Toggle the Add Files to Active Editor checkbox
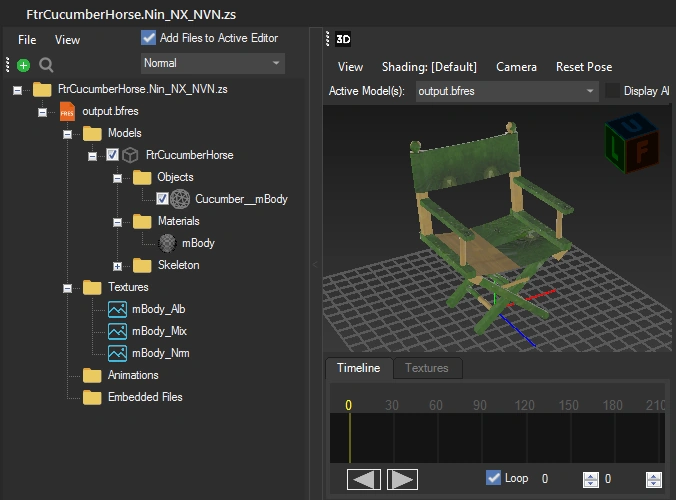676x500 pixels. (x=149, y=38)
